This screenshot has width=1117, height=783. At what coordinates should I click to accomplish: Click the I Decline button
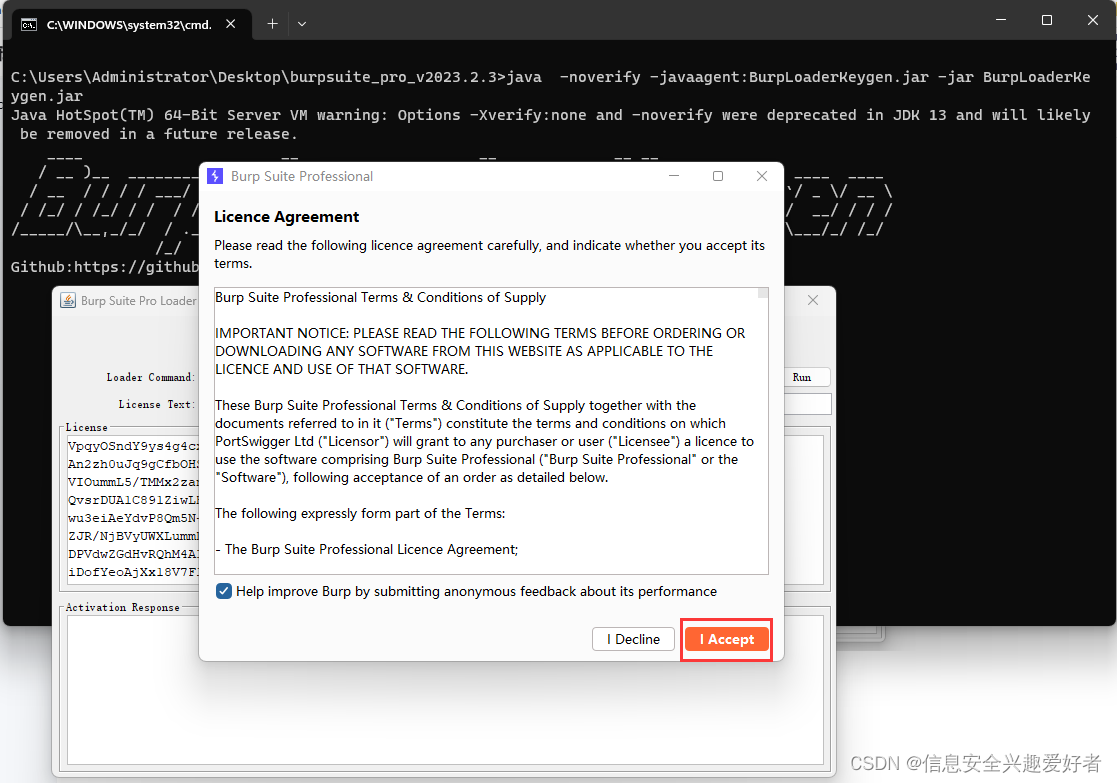(x=633, y=639)
